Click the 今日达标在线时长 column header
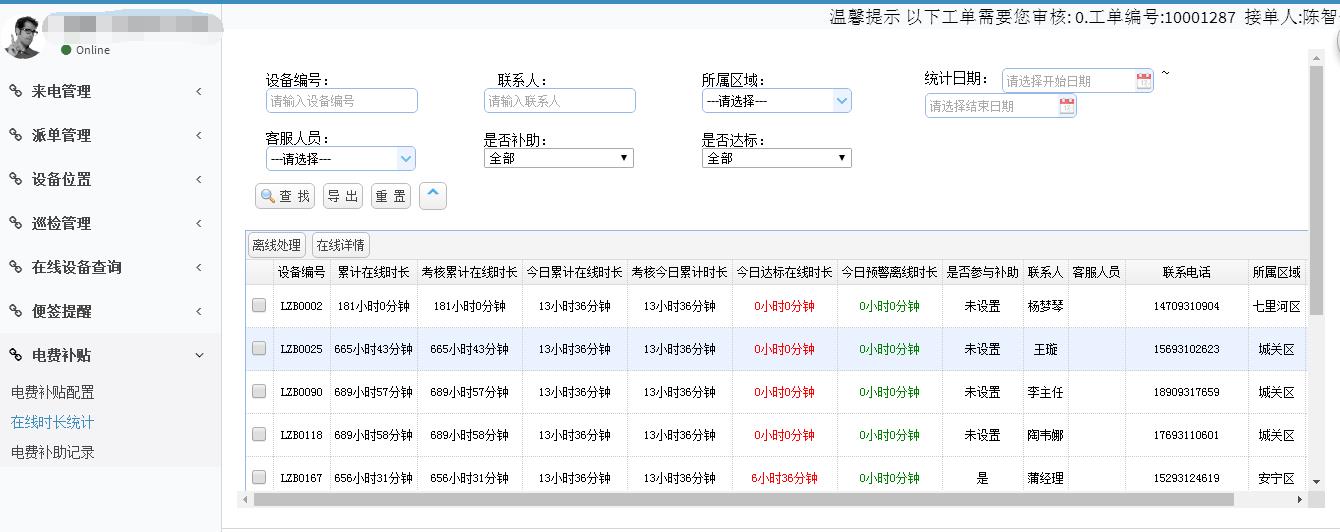 tap(784, 272)
